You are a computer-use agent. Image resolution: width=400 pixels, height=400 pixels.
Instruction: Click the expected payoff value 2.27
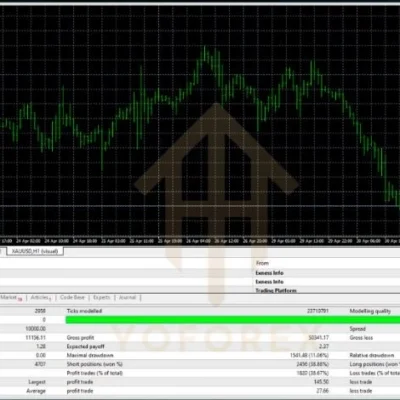click(x=324, y=346)
